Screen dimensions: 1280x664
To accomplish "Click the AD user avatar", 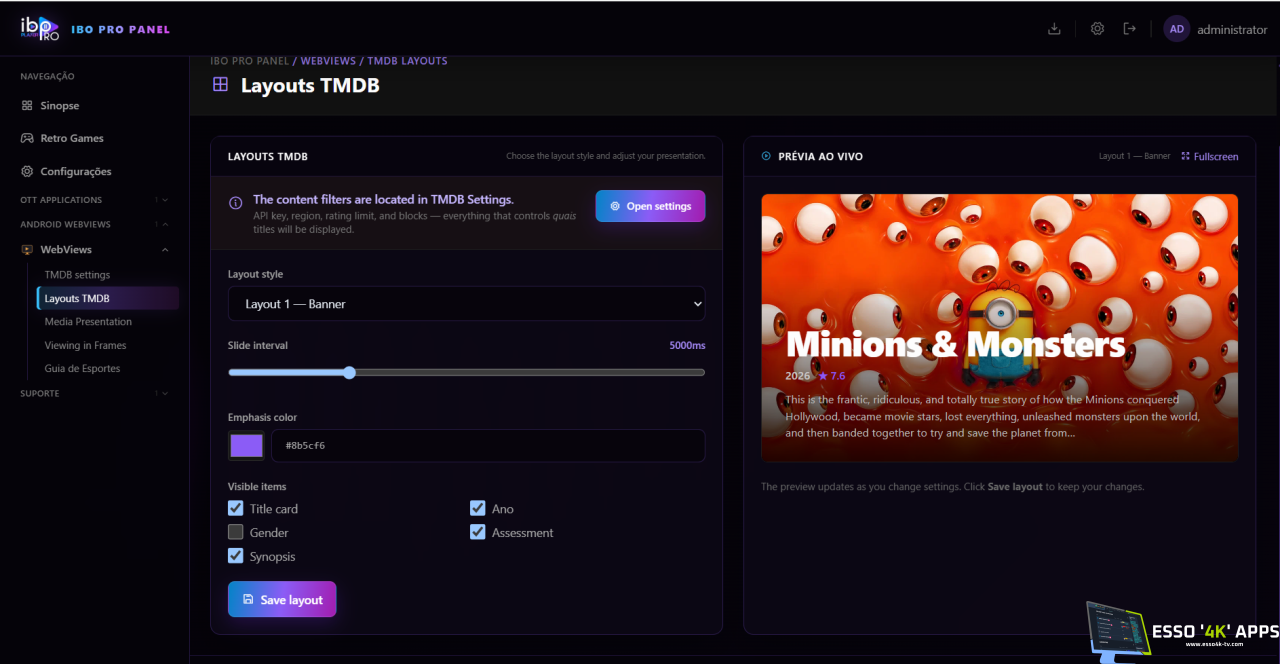I will [x=1177, y=29].
